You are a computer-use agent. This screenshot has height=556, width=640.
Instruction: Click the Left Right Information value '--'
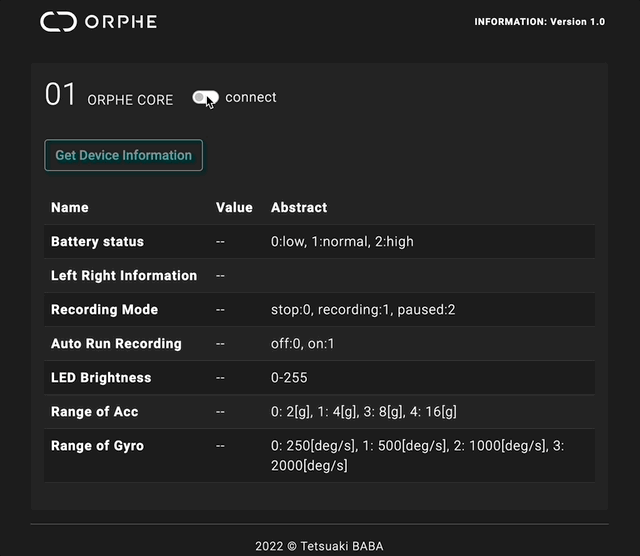pos(220,276)
